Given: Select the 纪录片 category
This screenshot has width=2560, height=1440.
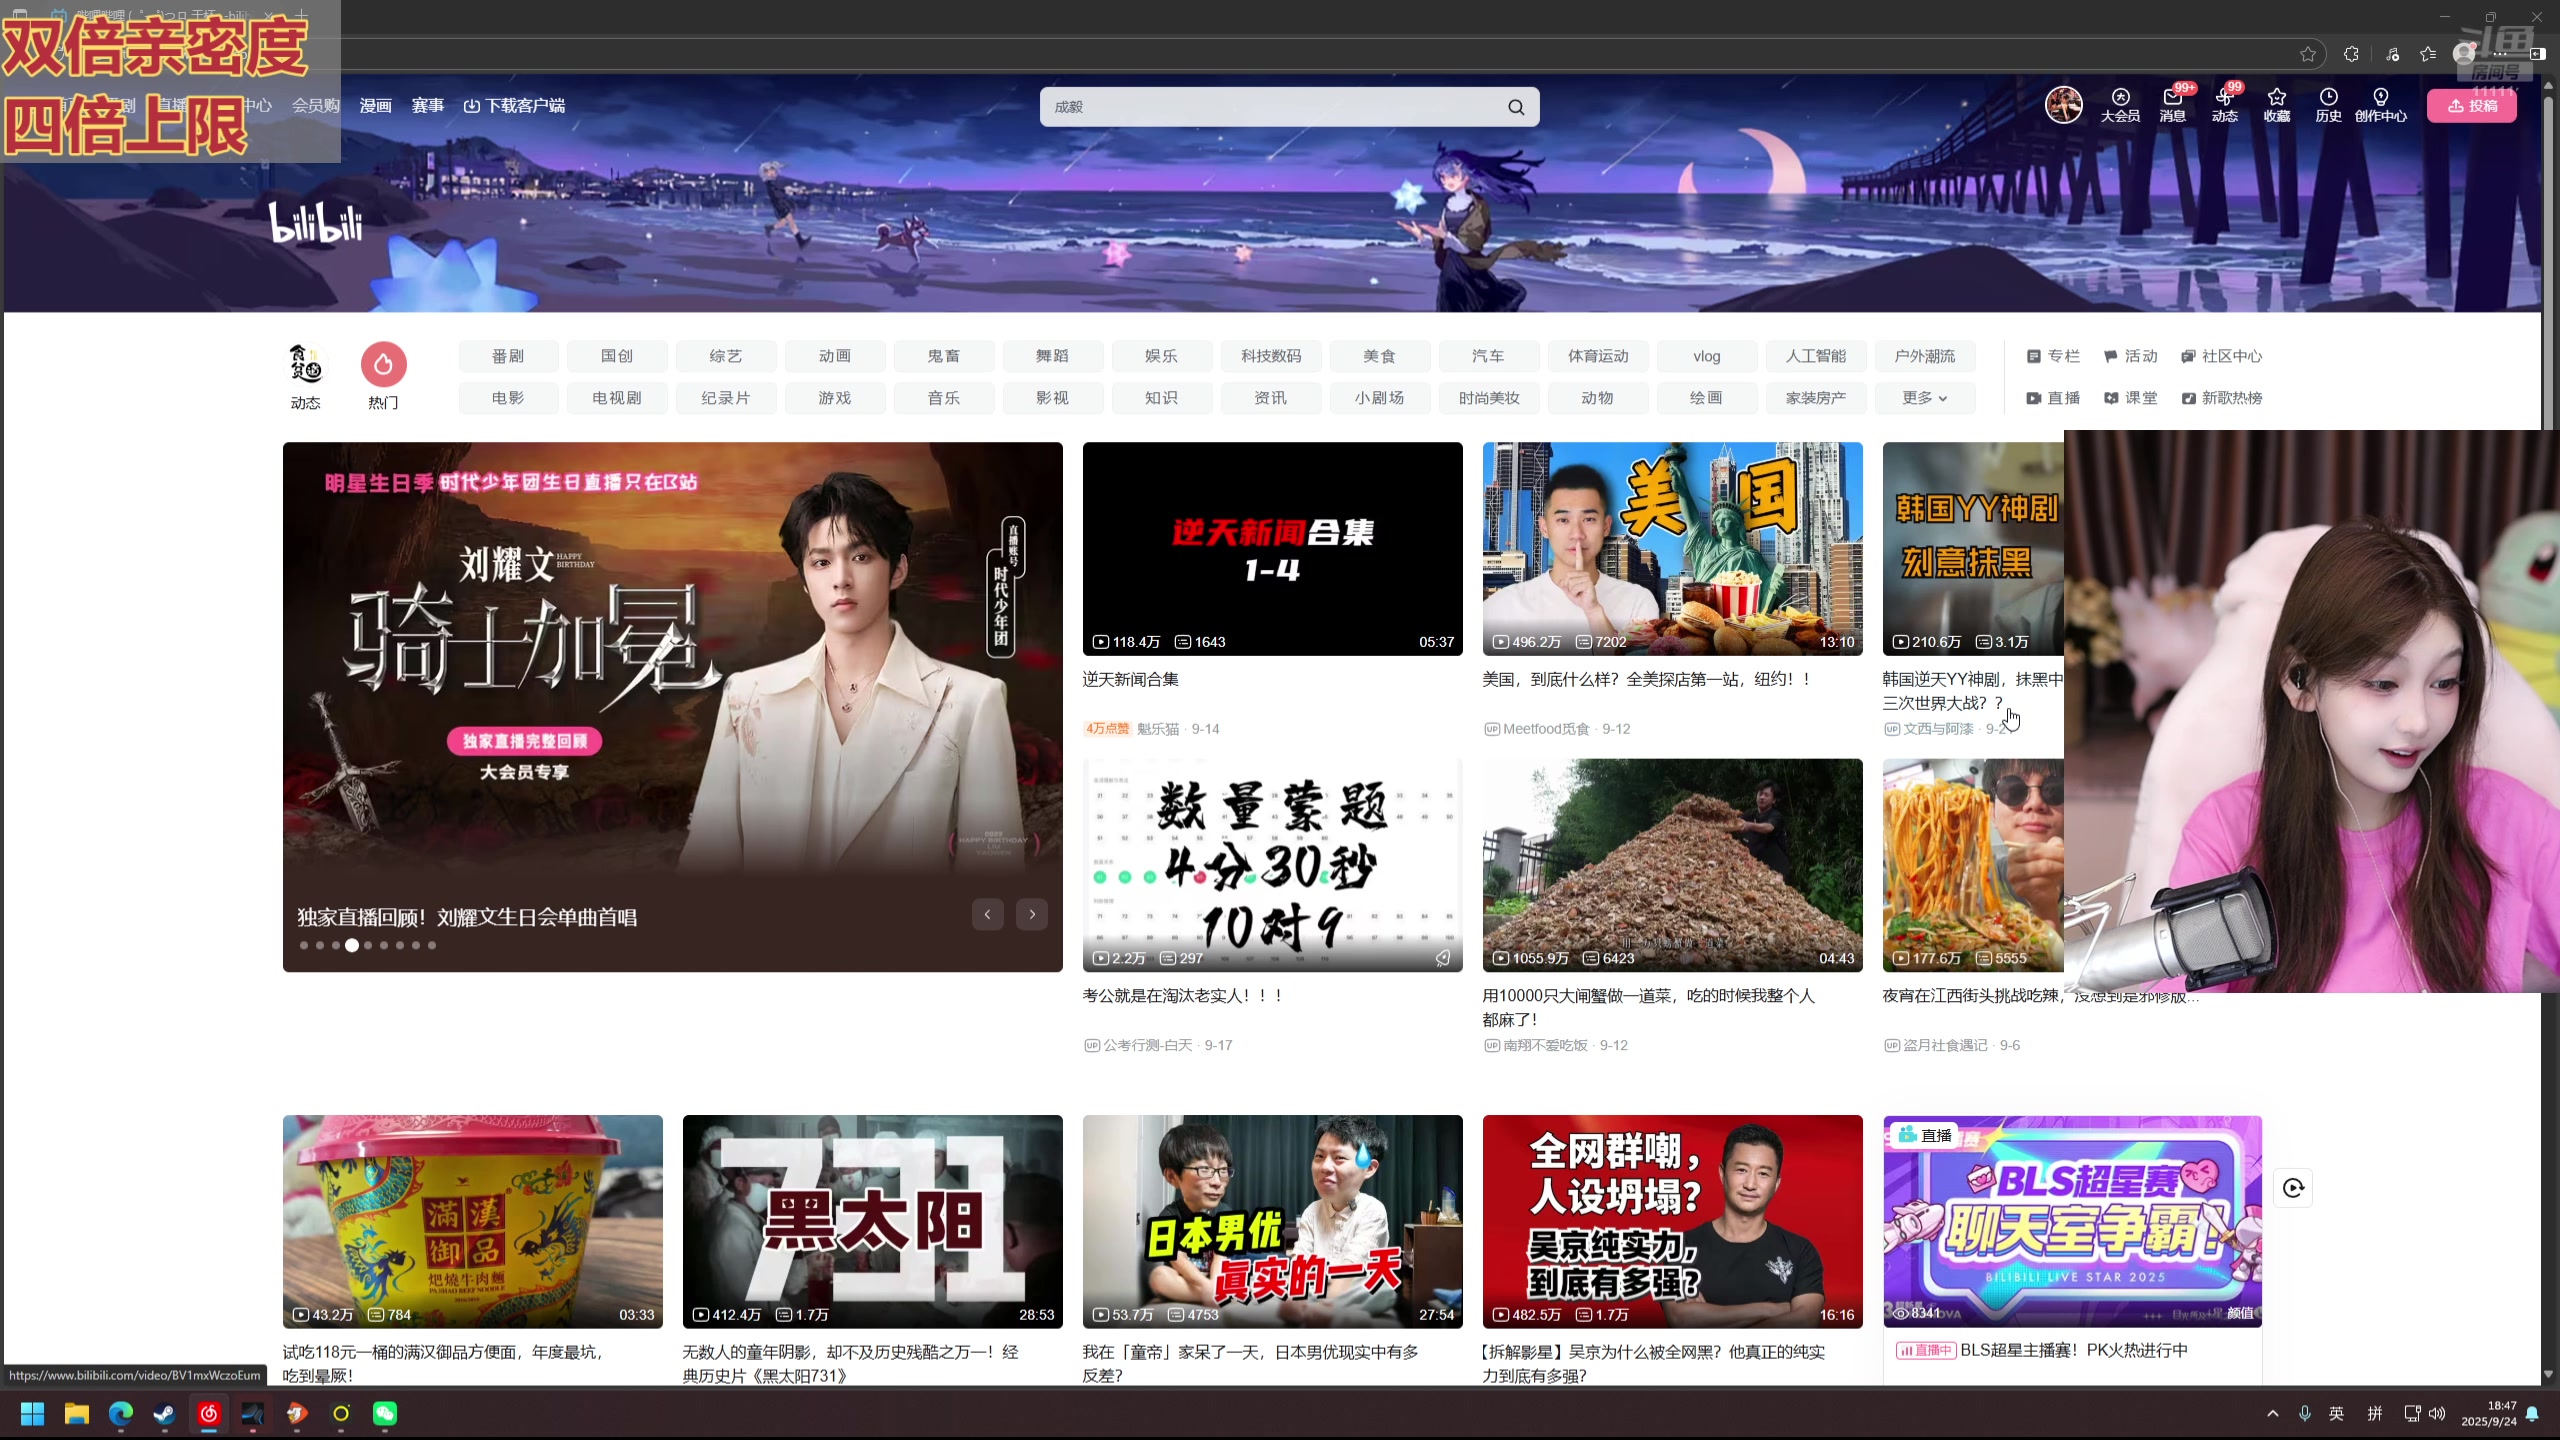Looking at the screenshot, I should pos(725,398).
